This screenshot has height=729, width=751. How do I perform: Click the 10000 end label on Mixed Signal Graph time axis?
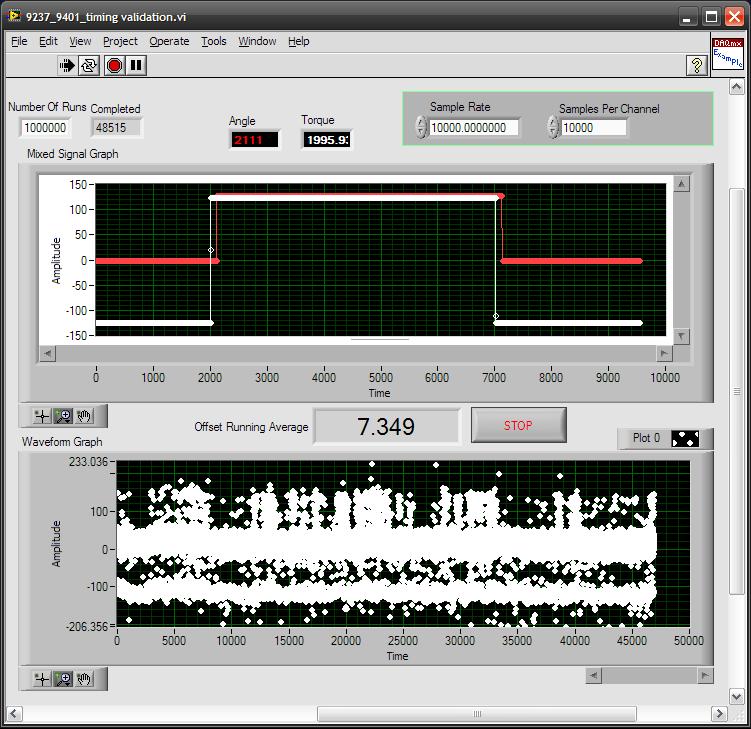tap(665, 377)
